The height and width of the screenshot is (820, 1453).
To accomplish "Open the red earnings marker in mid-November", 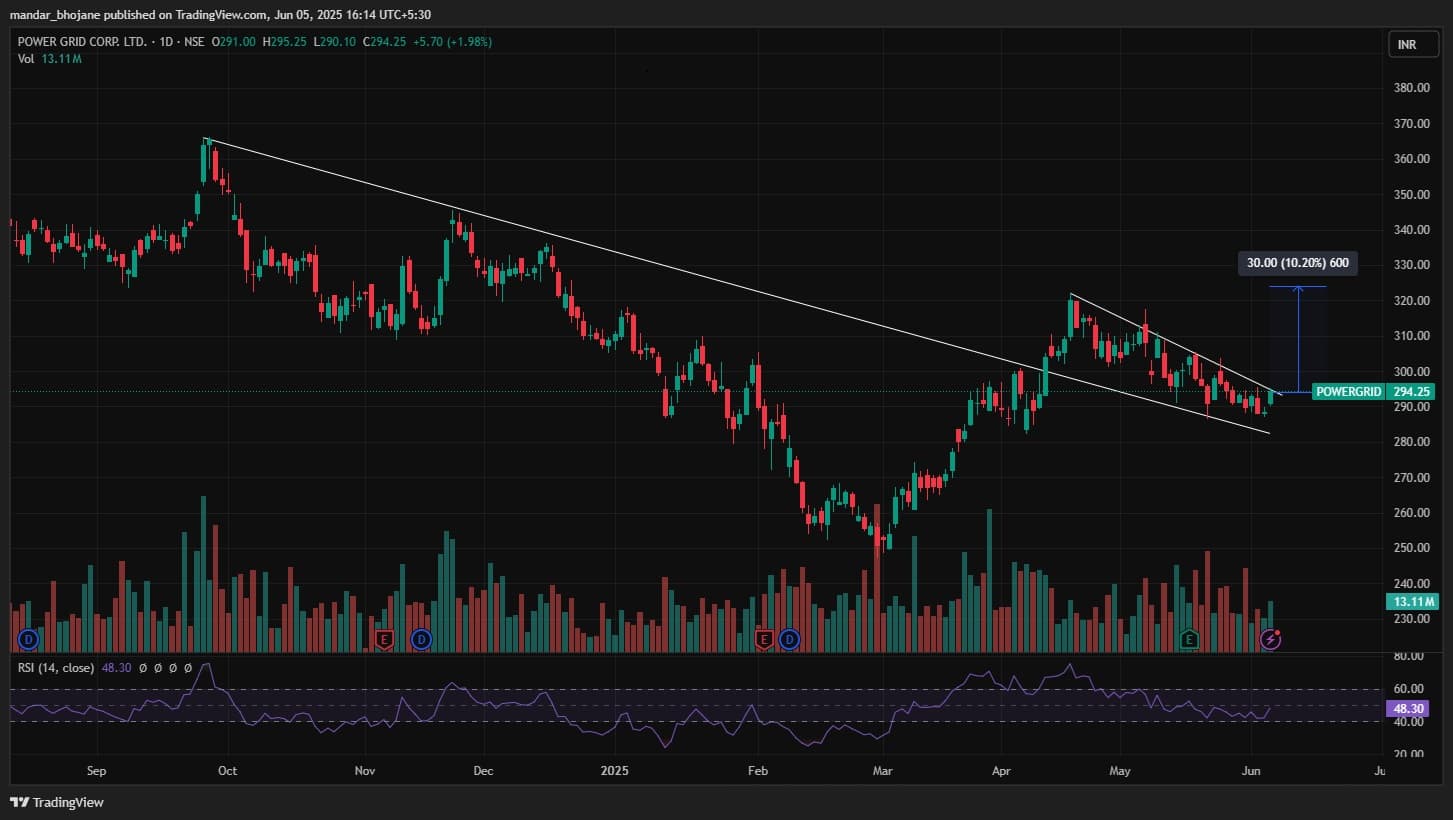I will pos(383,638).
